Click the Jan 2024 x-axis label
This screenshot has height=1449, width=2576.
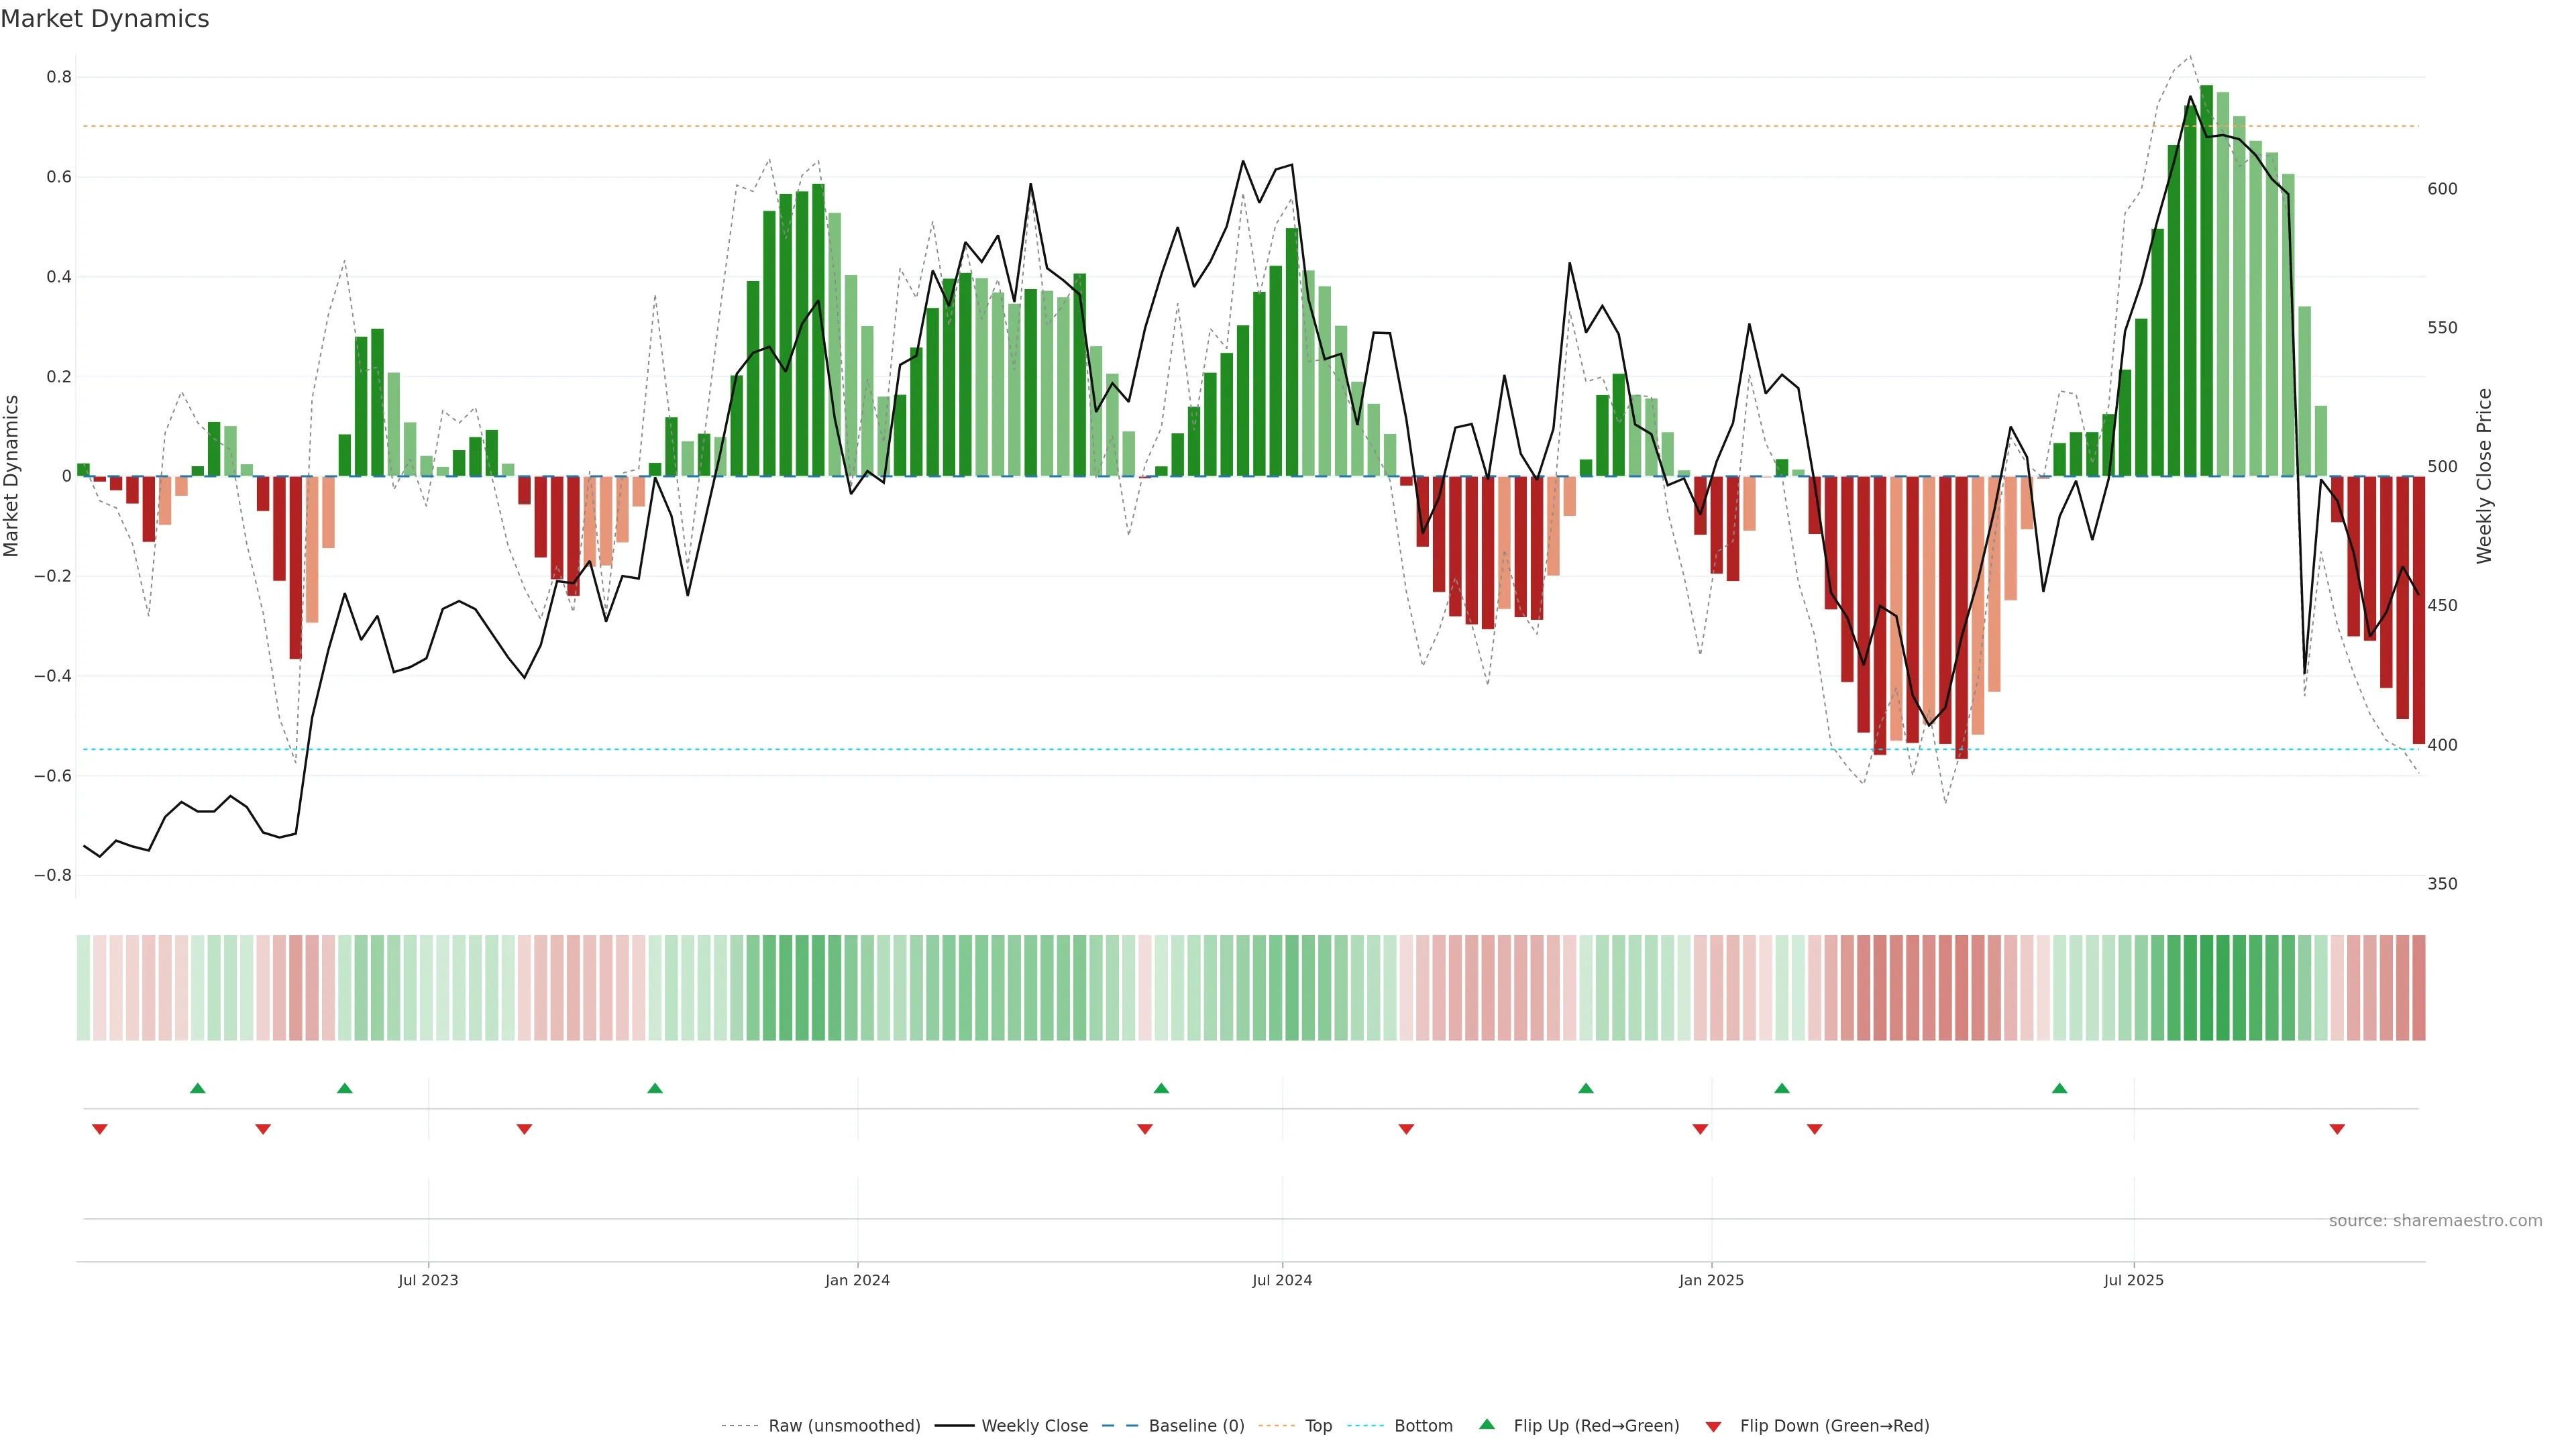click(857, 1280)
